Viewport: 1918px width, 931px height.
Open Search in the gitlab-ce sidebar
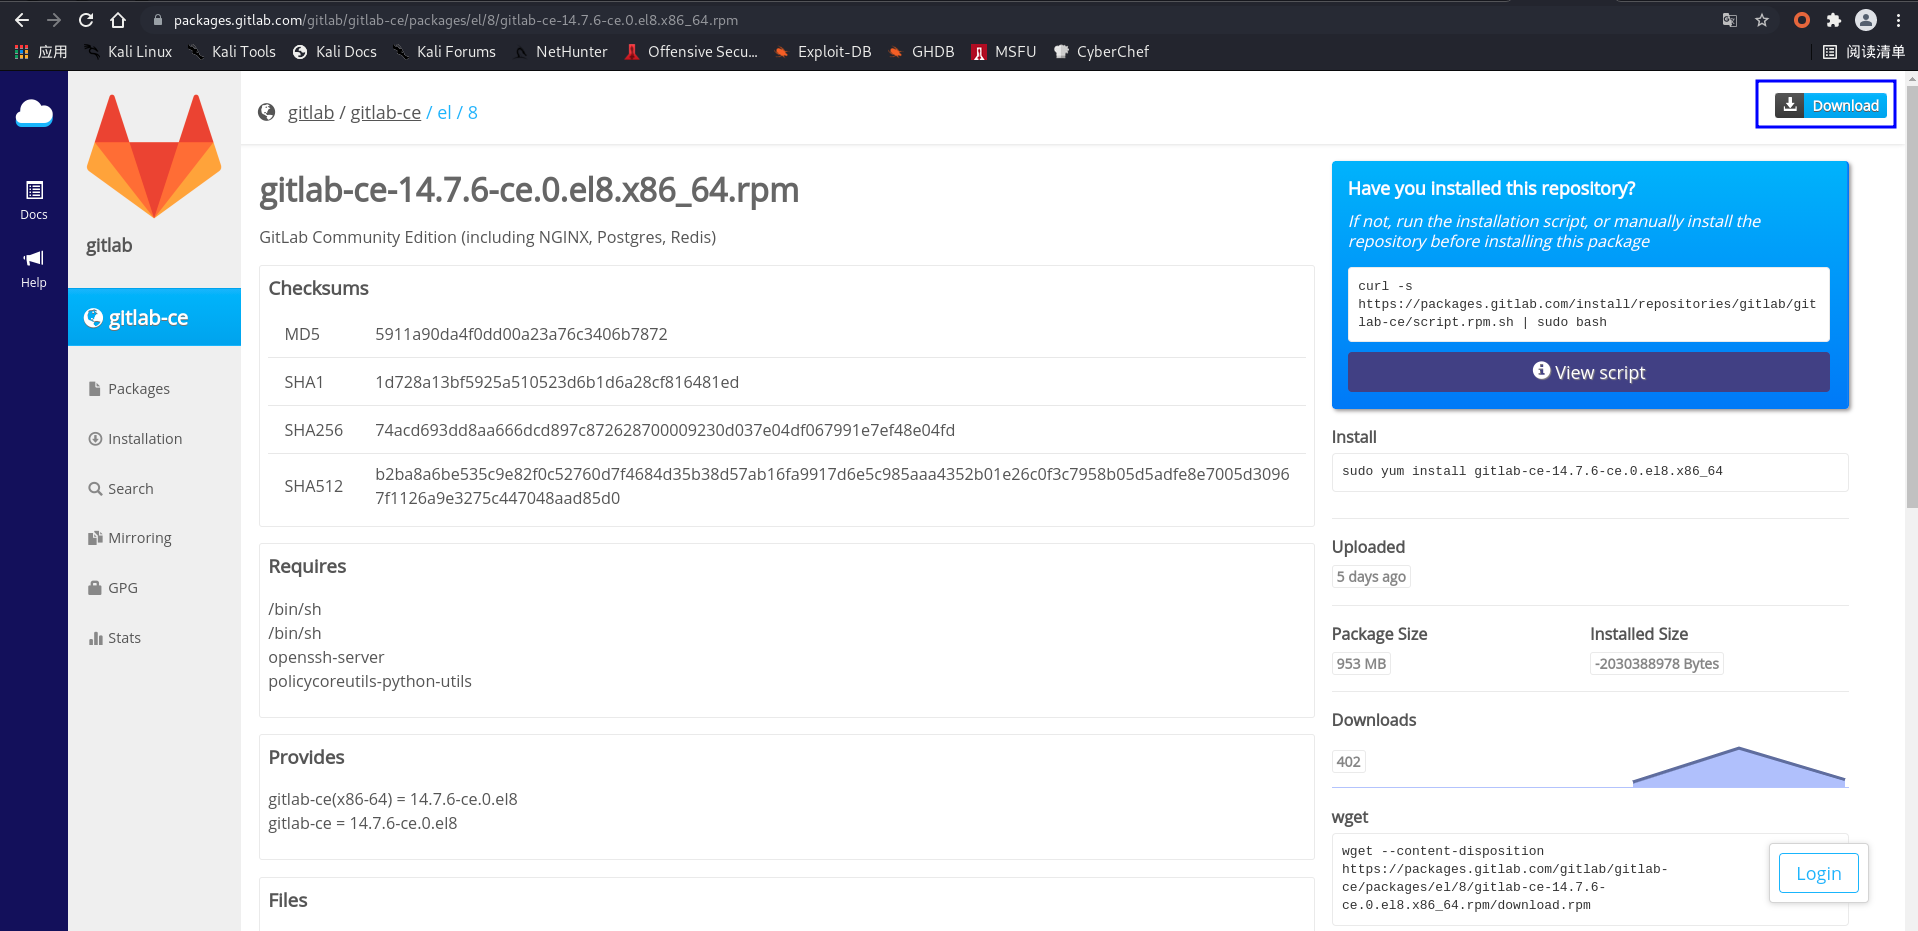(131, 488)
